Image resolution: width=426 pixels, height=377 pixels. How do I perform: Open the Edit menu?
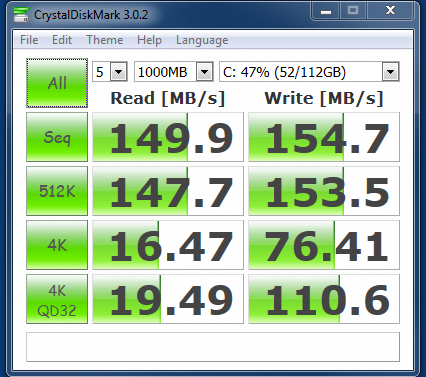[62, 40]
